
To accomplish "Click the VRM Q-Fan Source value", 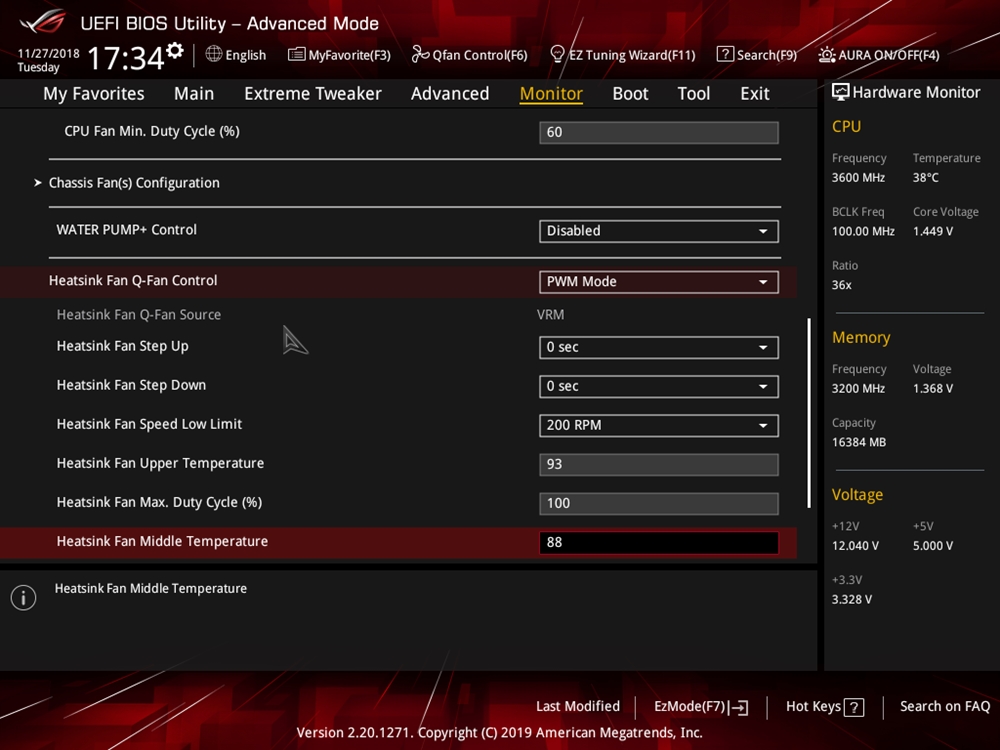I will 550,314.
